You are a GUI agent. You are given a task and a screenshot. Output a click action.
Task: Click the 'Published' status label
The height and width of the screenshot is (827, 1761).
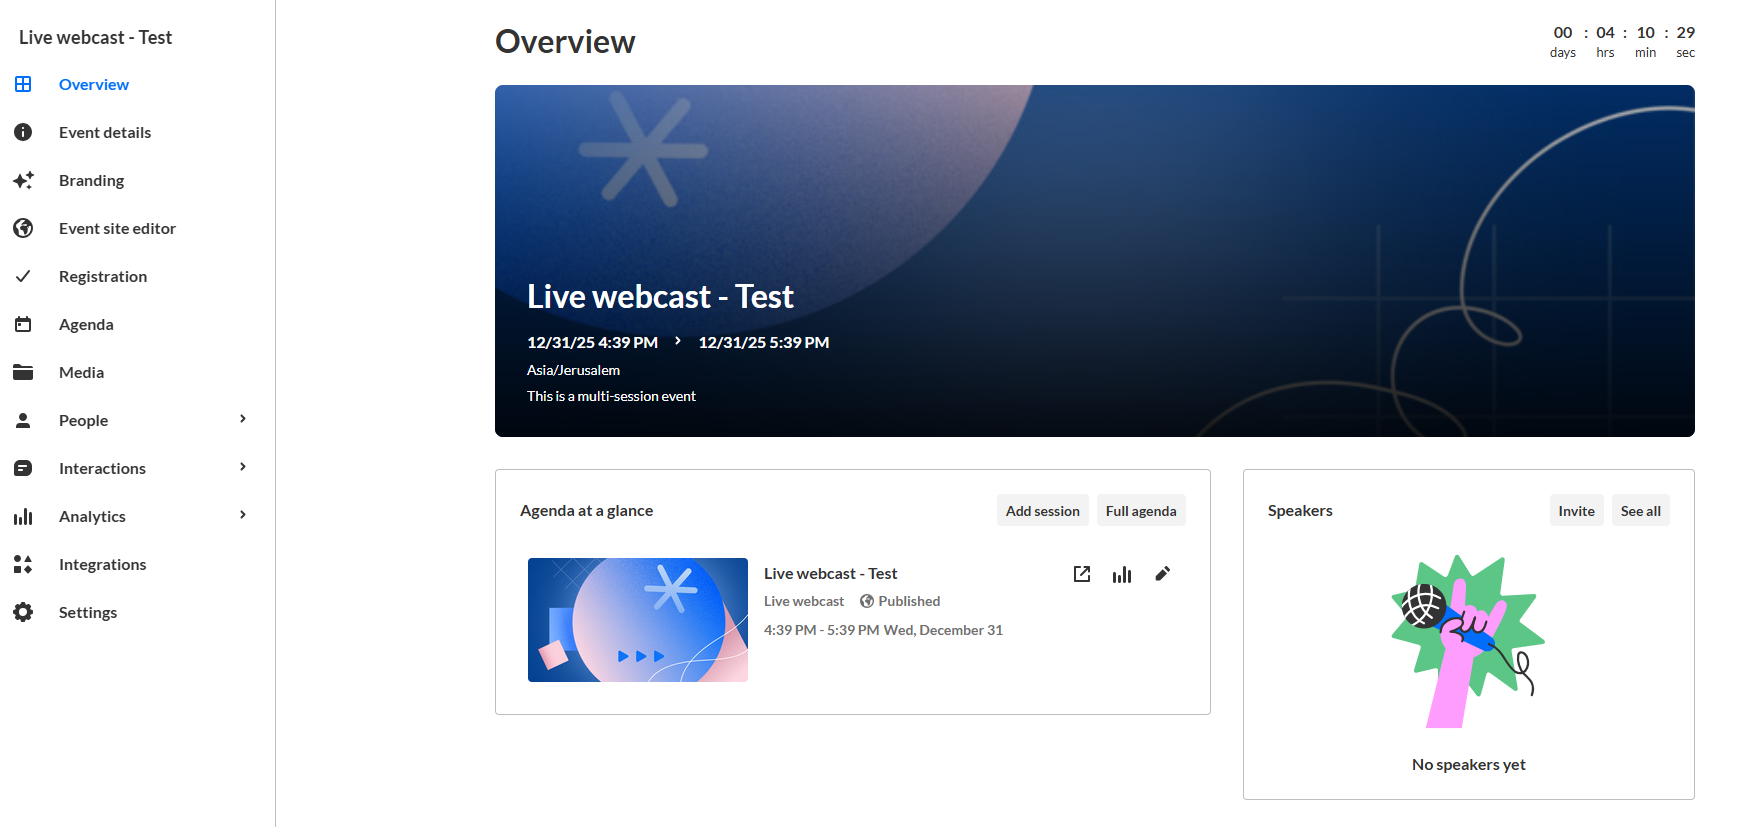pyautogui.click(x=909, y=601)
